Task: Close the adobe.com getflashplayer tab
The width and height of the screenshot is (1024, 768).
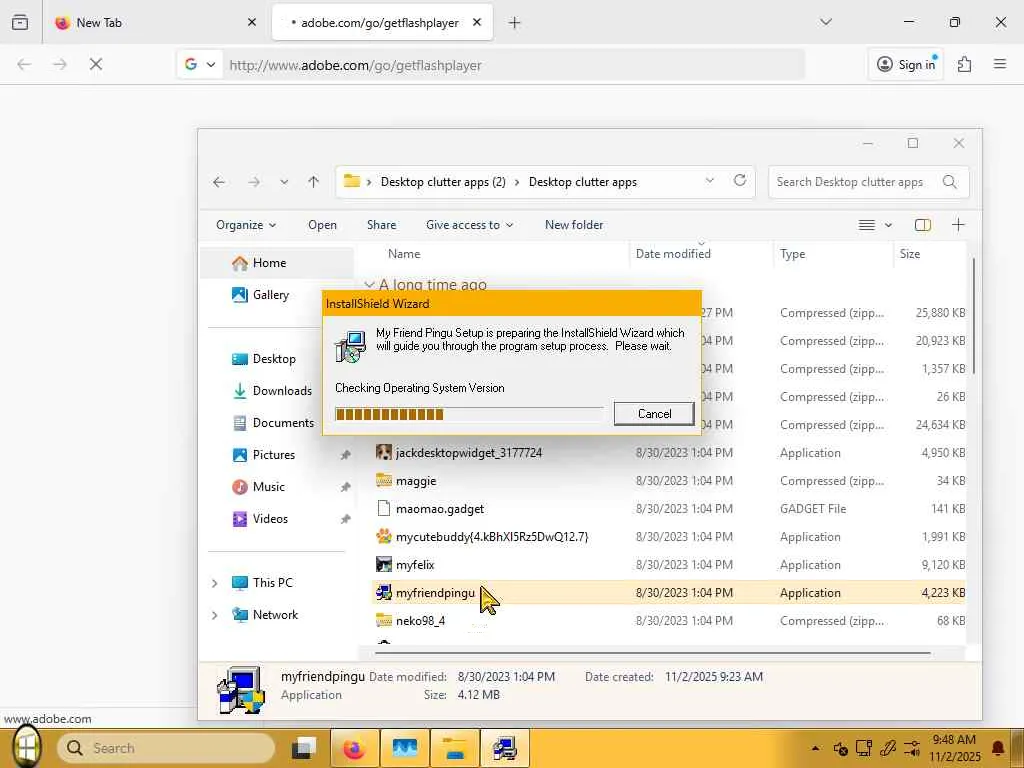Action: click(x=477, y=22)
